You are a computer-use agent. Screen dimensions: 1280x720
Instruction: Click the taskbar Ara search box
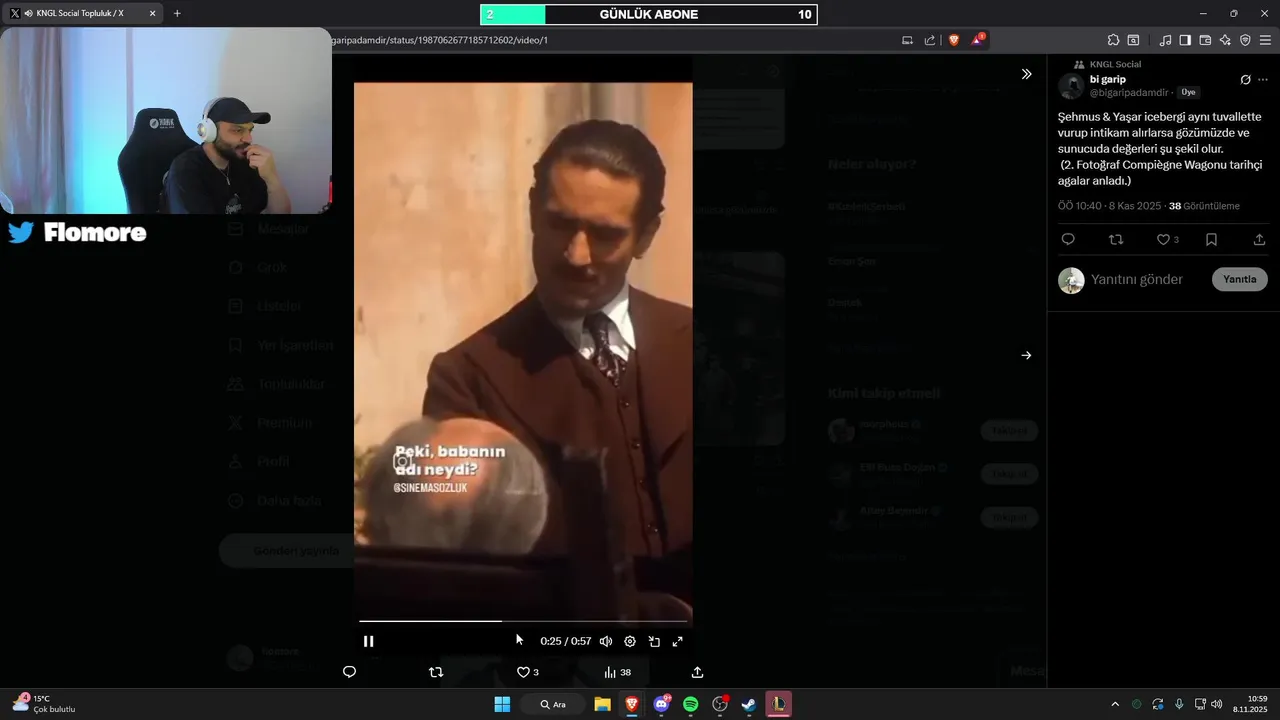point(553,704)
